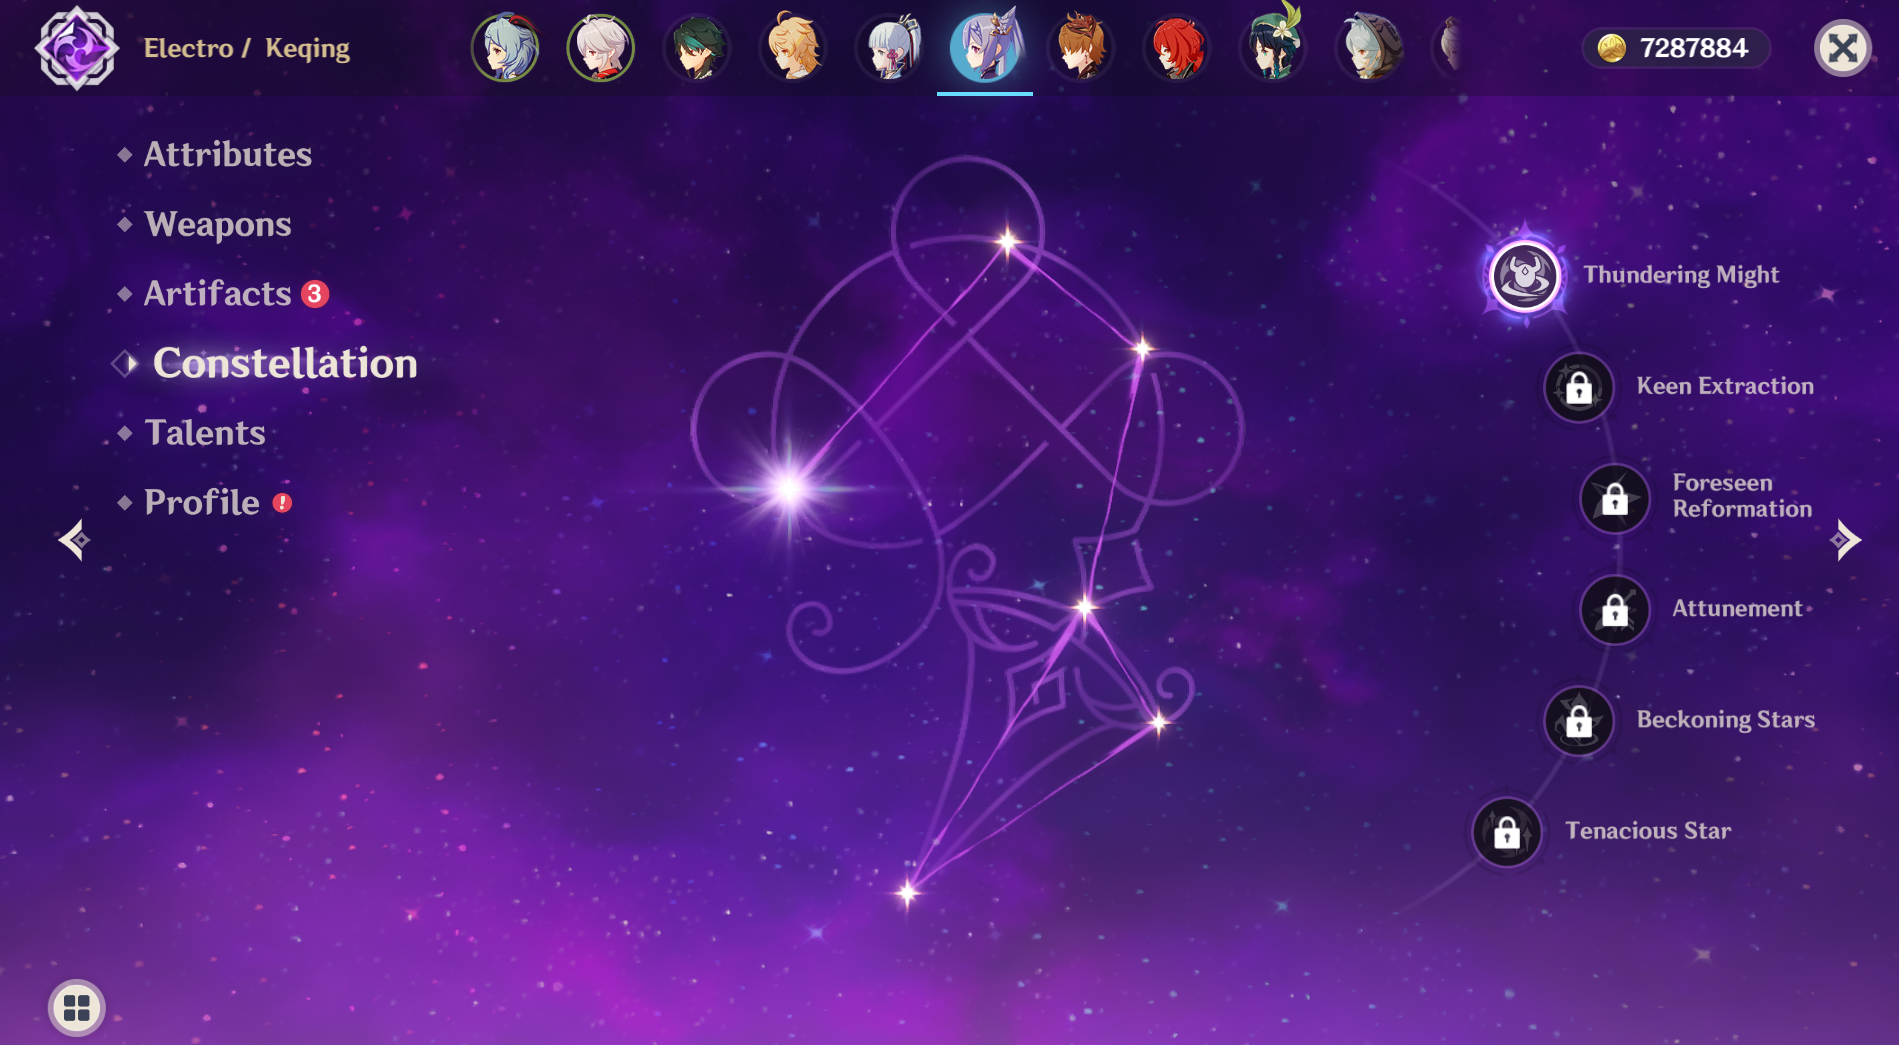Screen dimensions: 1899x1045
Task: Select the Ganyu character portrait
Action: point(505,47)
